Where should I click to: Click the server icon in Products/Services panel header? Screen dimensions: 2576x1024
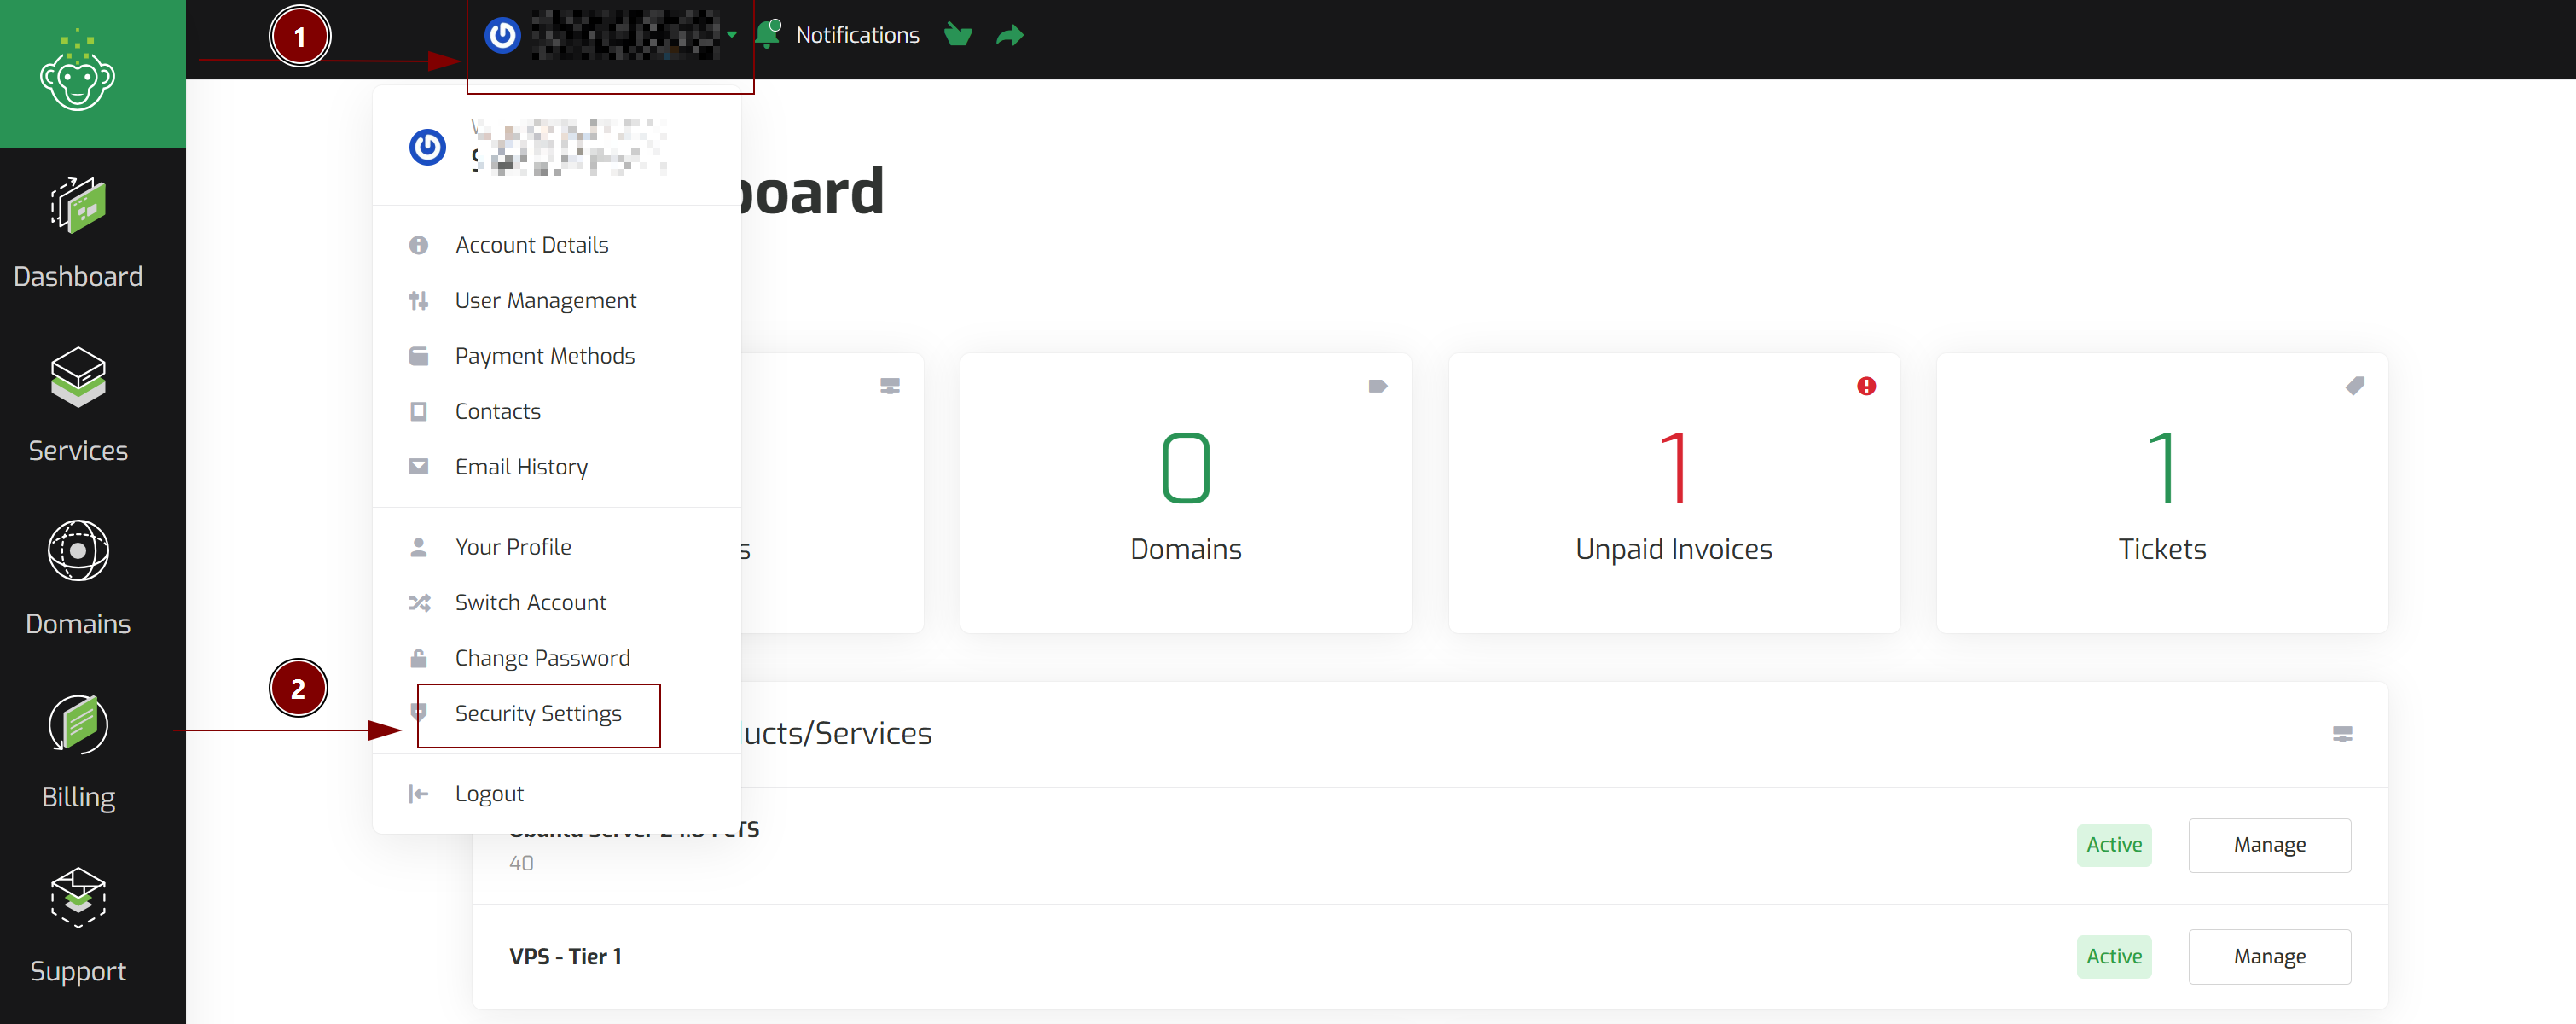[2342, 734]
